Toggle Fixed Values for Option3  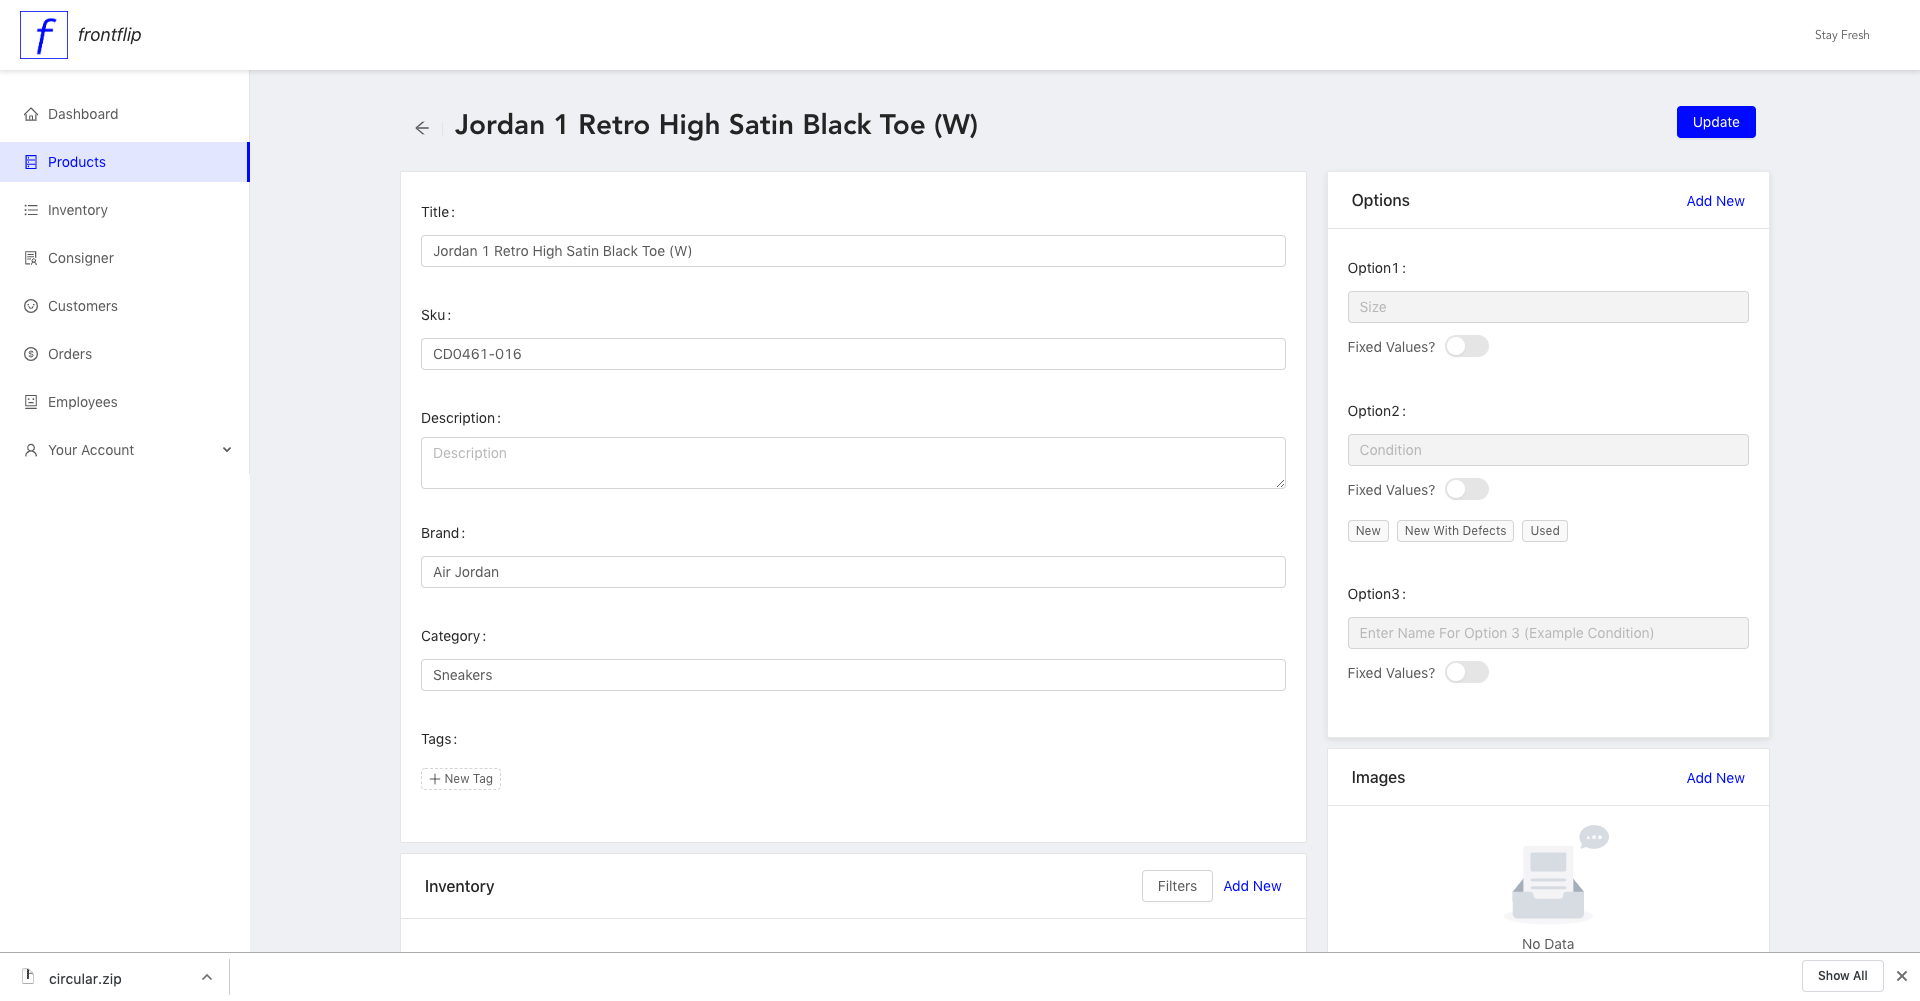pos(1467,672)
